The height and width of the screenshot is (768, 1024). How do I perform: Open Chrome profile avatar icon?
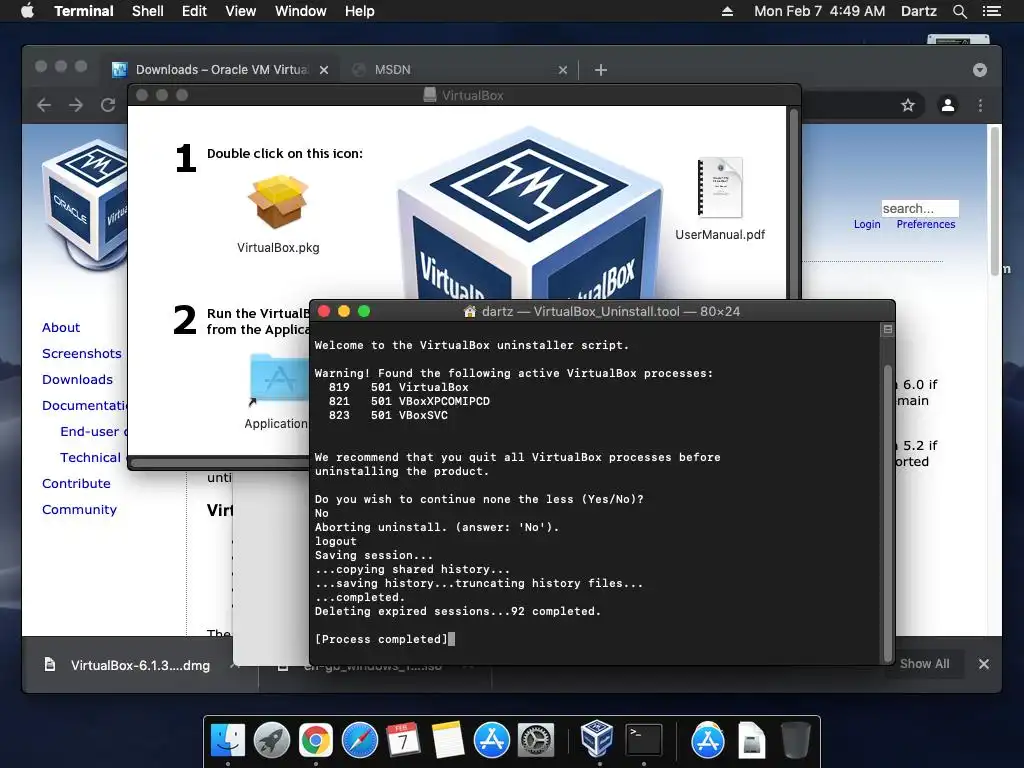(x=948, y=105)
